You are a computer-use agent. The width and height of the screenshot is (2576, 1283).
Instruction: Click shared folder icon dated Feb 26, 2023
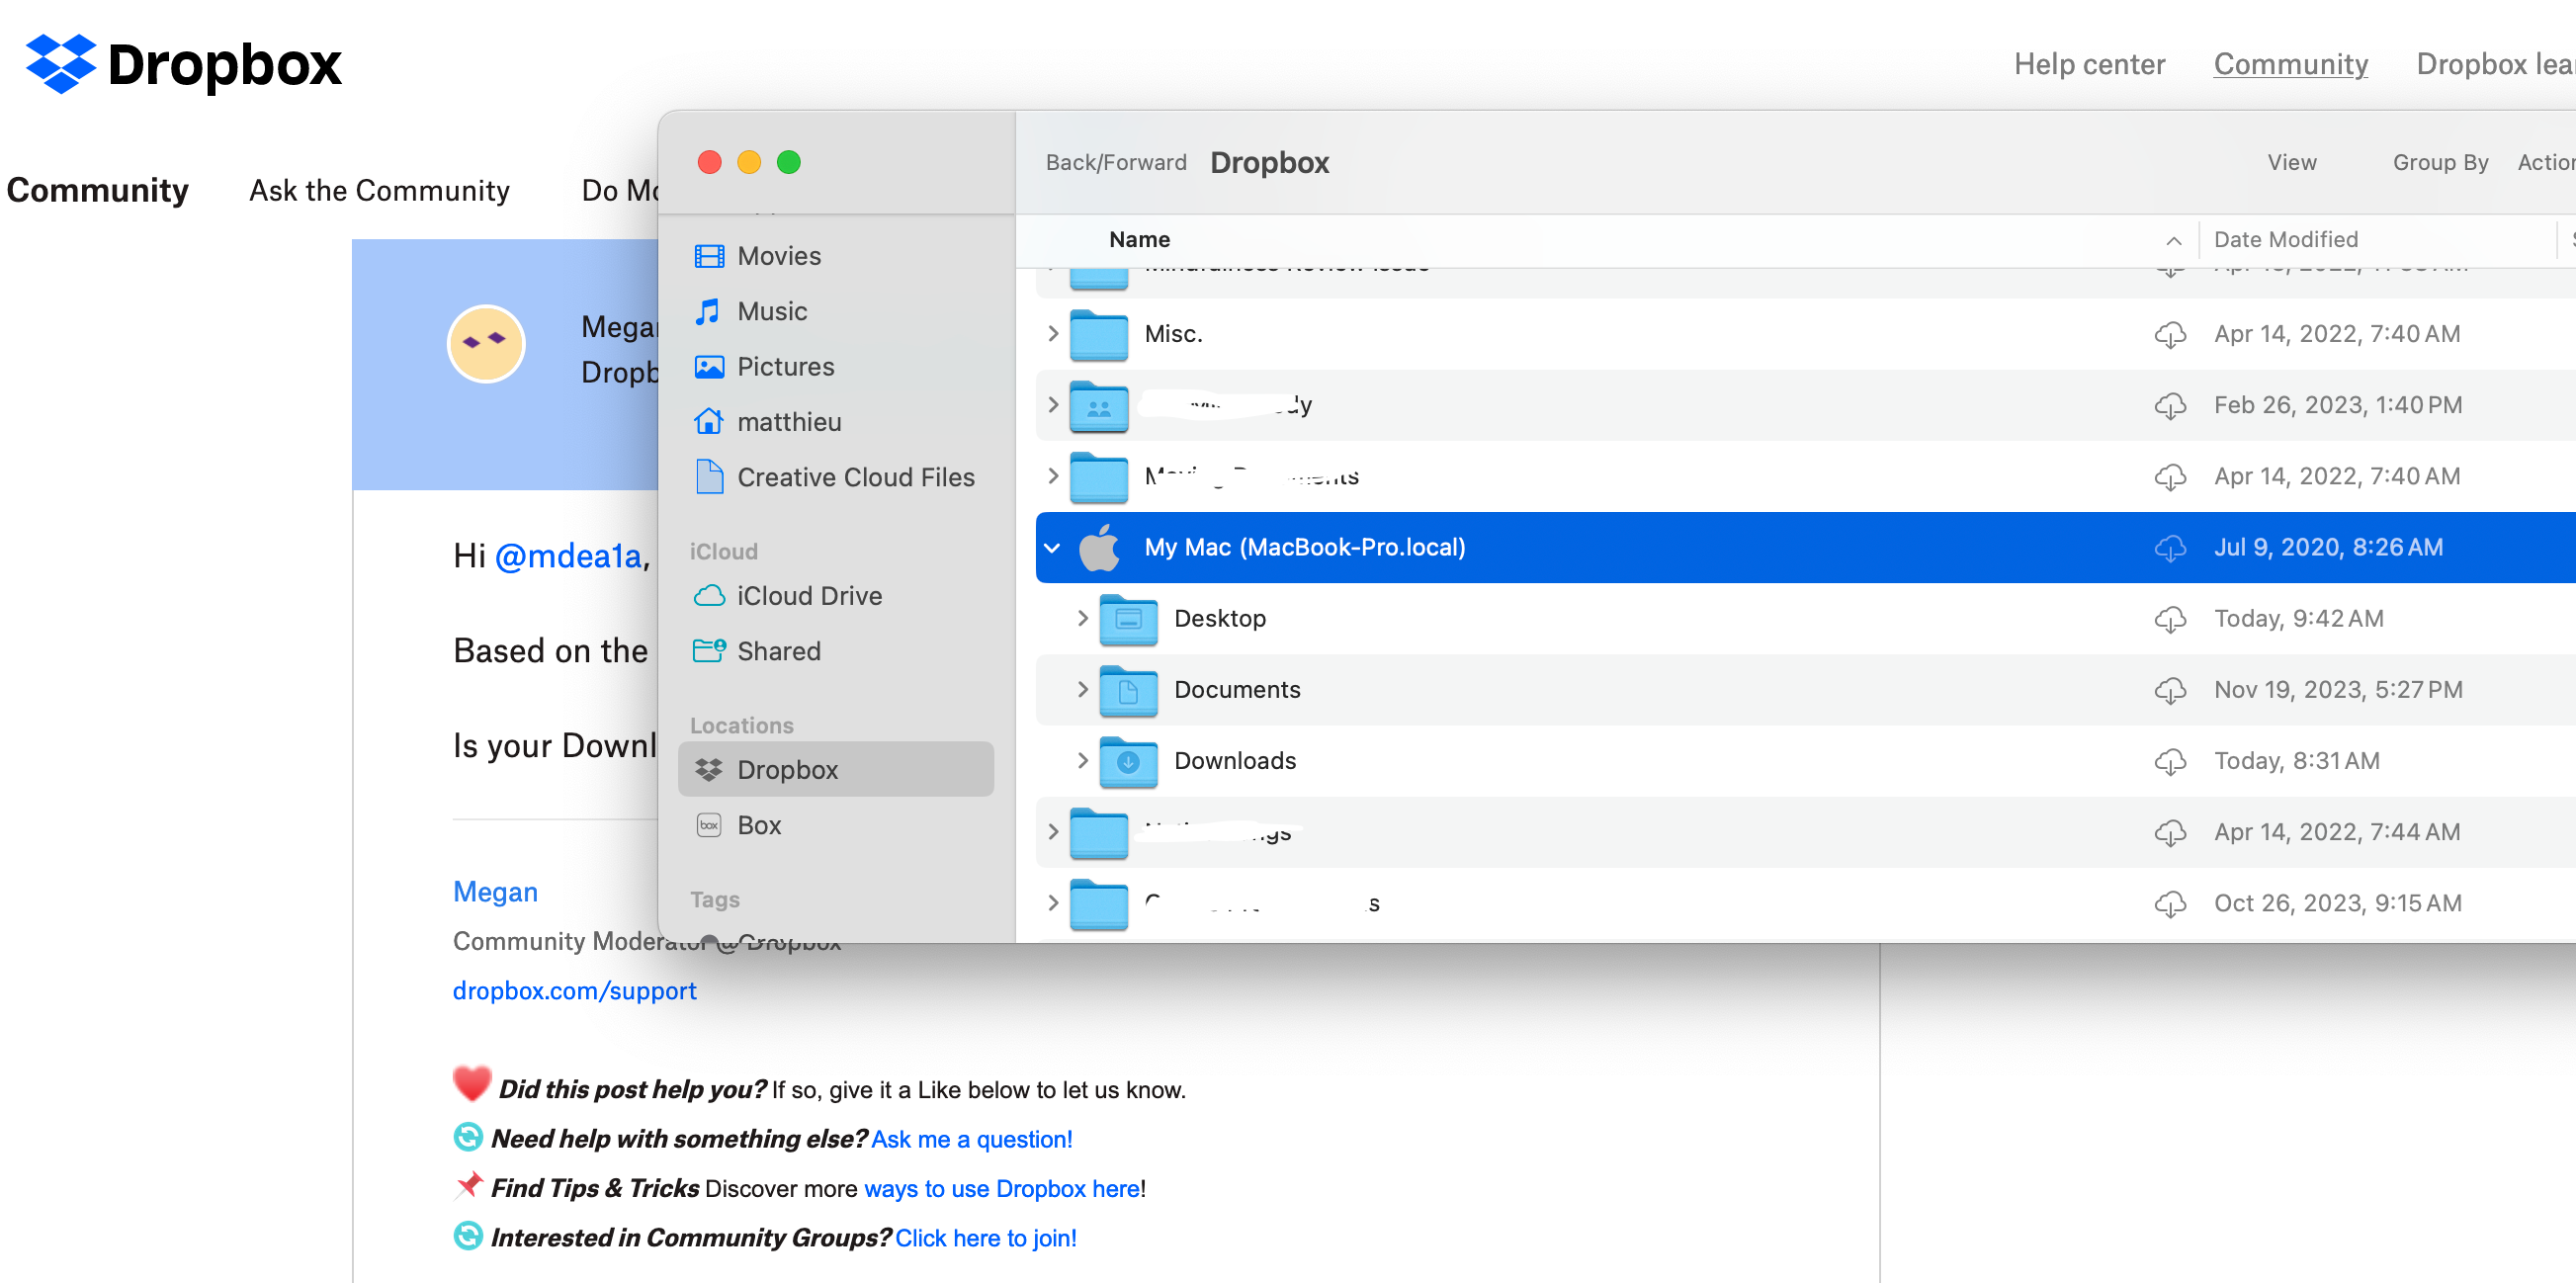tap(1099, 406)
